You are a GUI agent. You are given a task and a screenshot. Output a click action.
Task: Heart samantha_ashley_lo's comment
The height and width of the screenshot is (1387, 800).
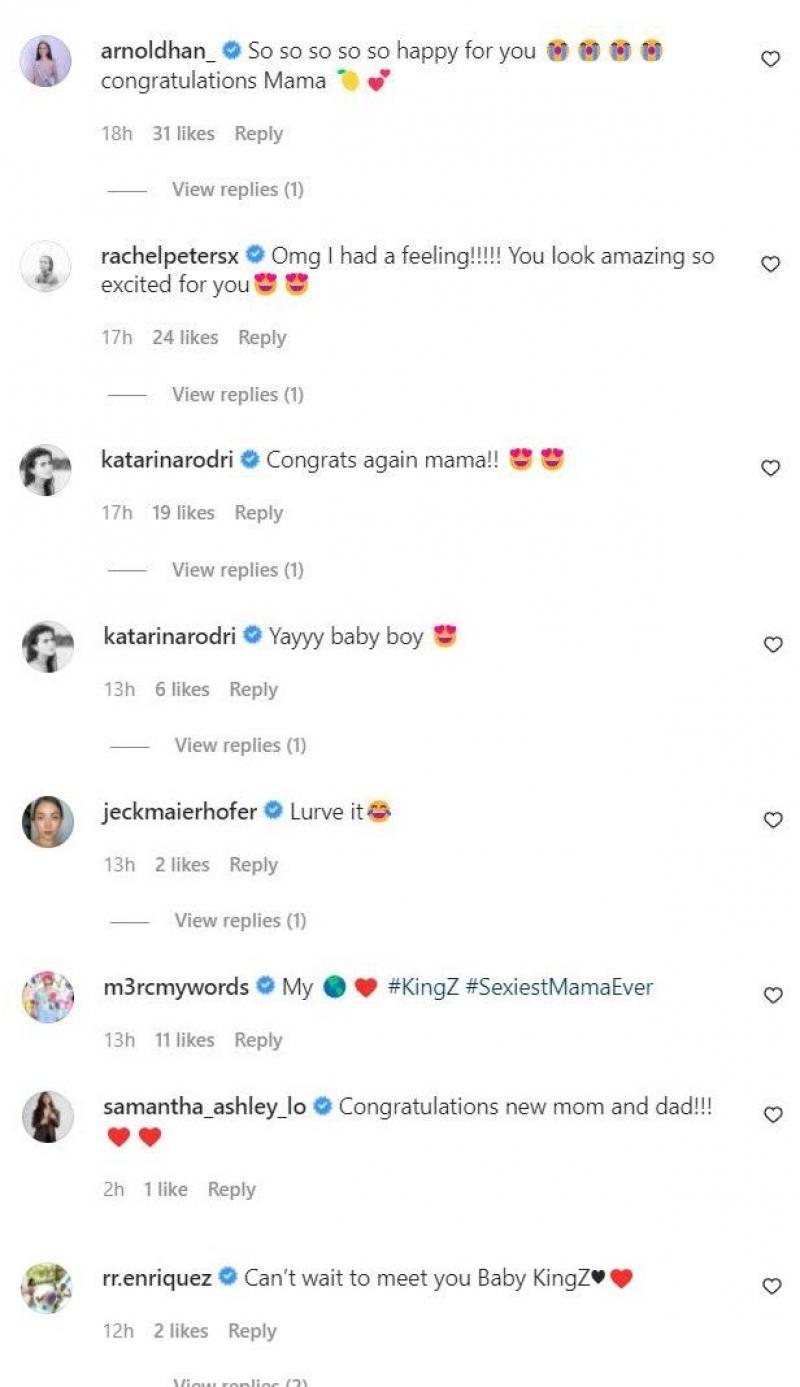coord(770,1115)
